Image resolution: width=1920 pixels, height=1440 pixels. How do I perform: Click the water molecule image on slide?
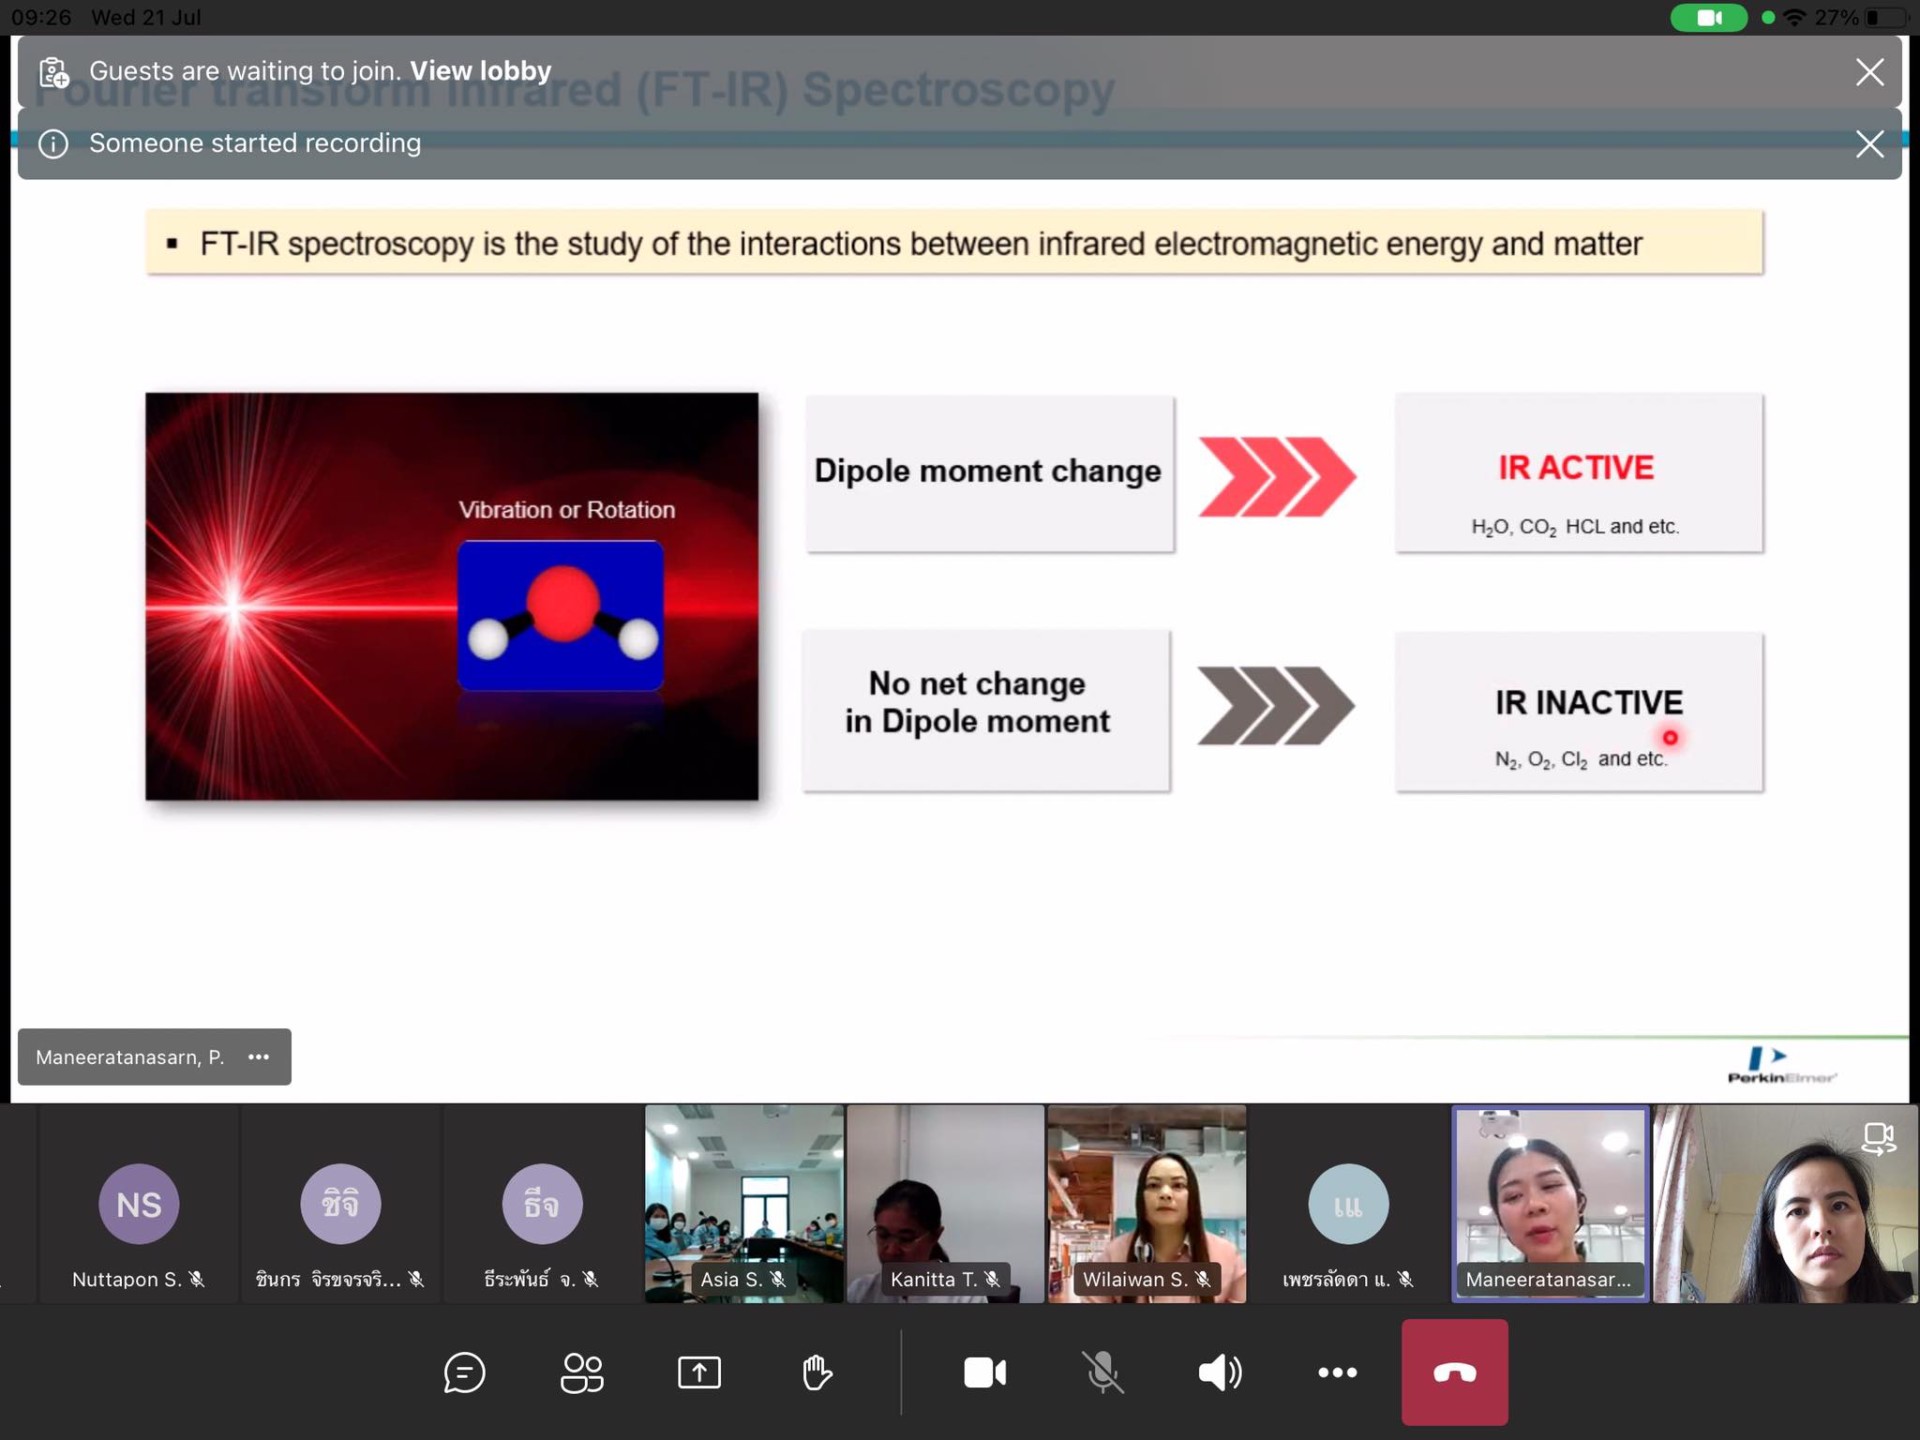[561, 616]
